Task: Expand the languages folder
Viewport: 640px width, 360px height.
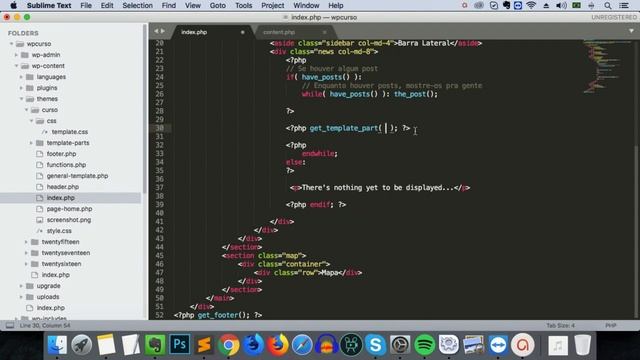Action: 21,77
